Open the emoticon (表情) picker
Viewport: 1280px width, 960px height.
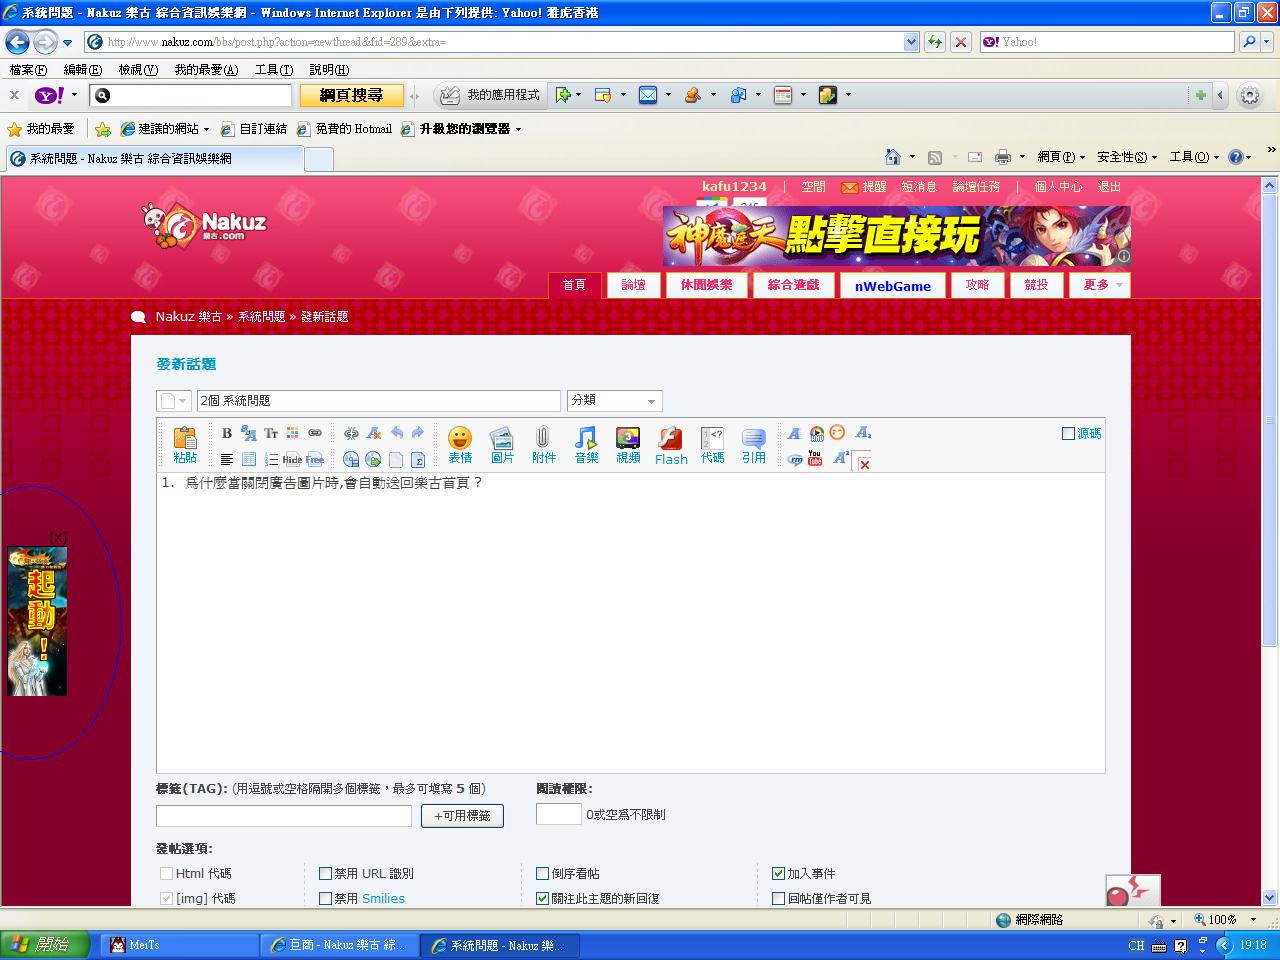460,445
